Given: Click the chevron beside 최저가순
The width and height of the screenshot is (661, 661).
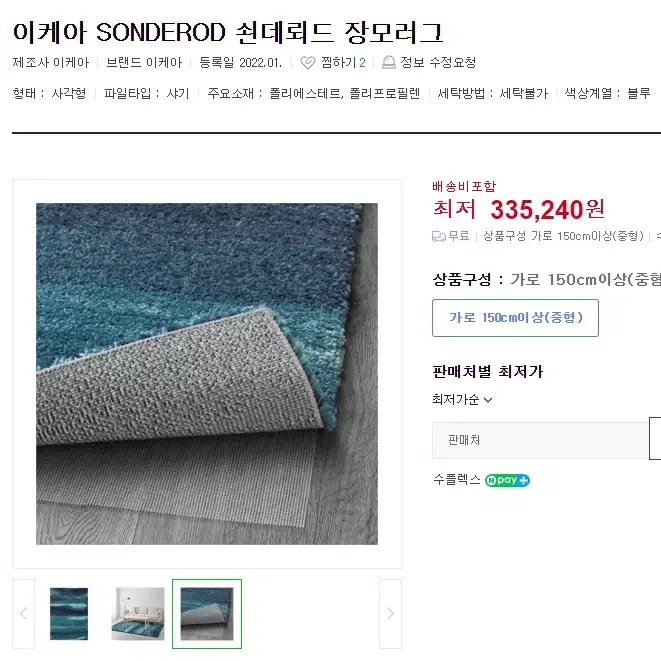Looking at the screenshot, I should tap(488, 400).
